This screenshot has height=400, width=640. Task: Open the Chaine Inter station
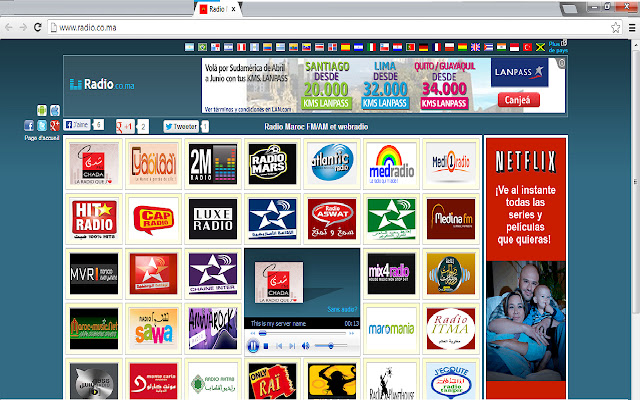pyautogui.click(x=213, y=274)
